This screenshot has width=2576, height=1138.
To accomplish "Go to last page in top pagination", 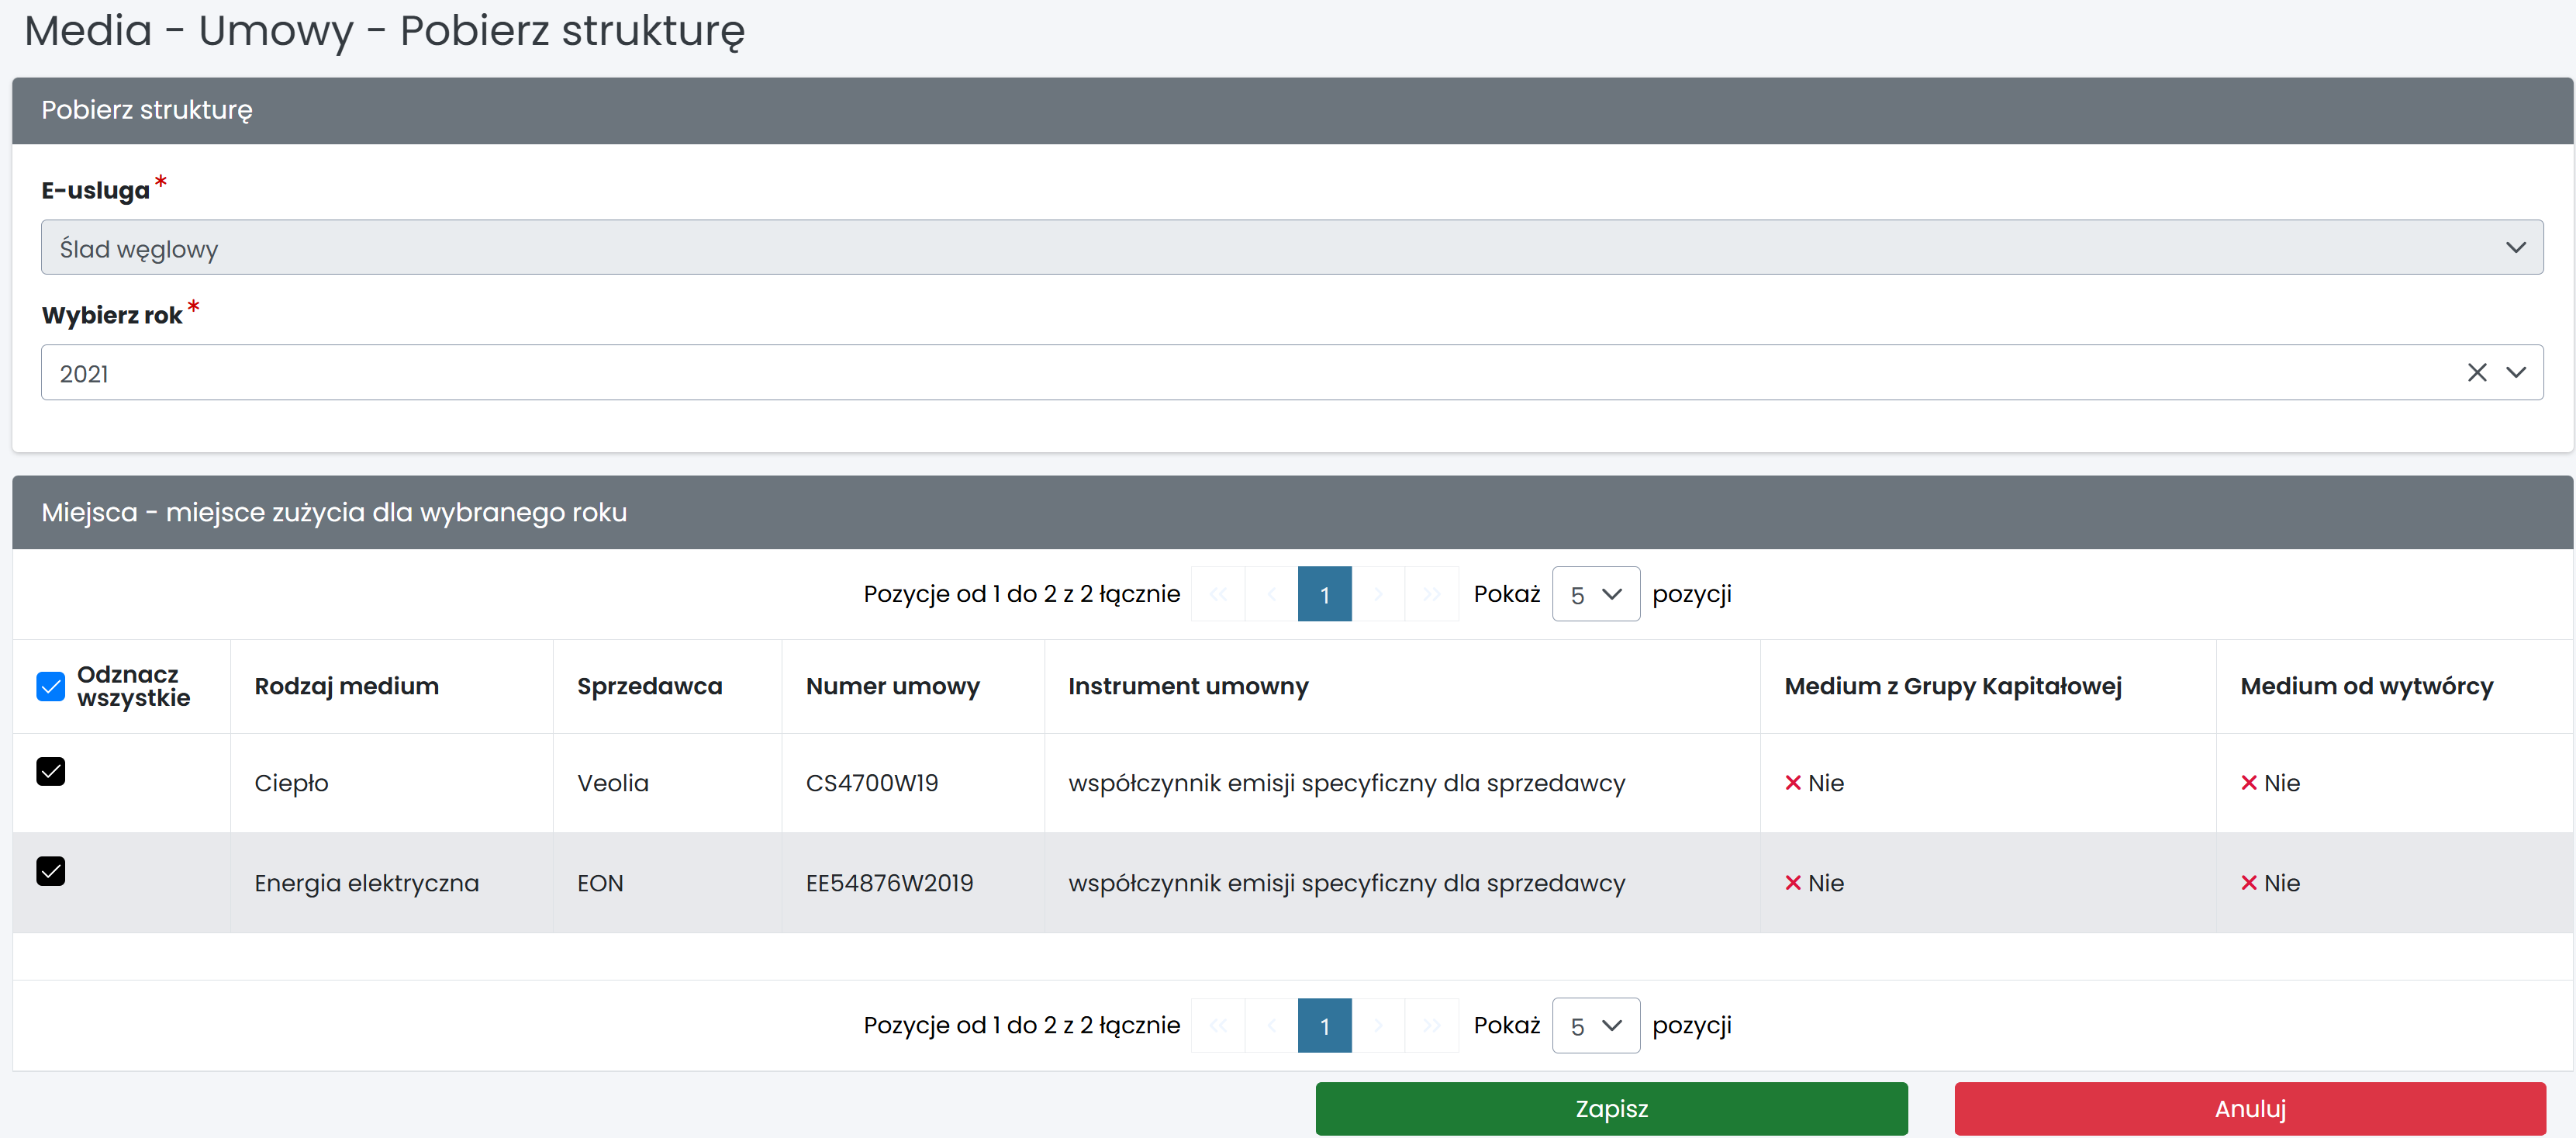I will coord(1431,594).
